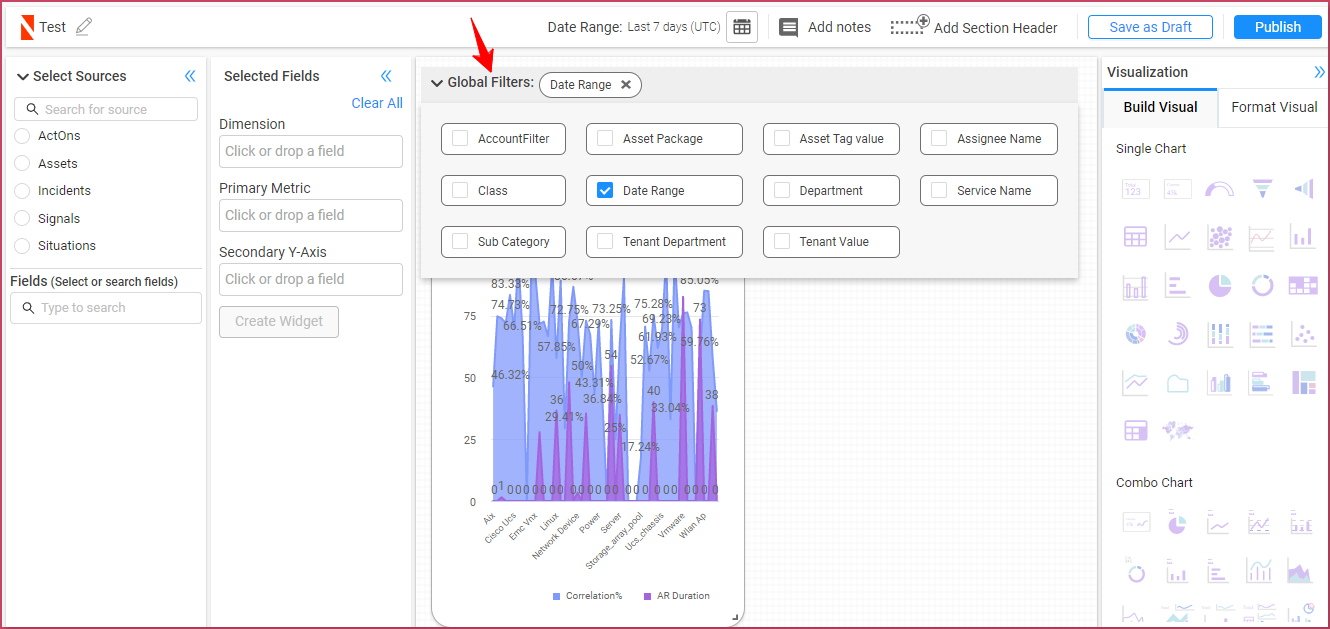The width and height of the screenshot is (1330, 629).
Task: Enable the Asset Package checkbox
Action: [605, 139]
